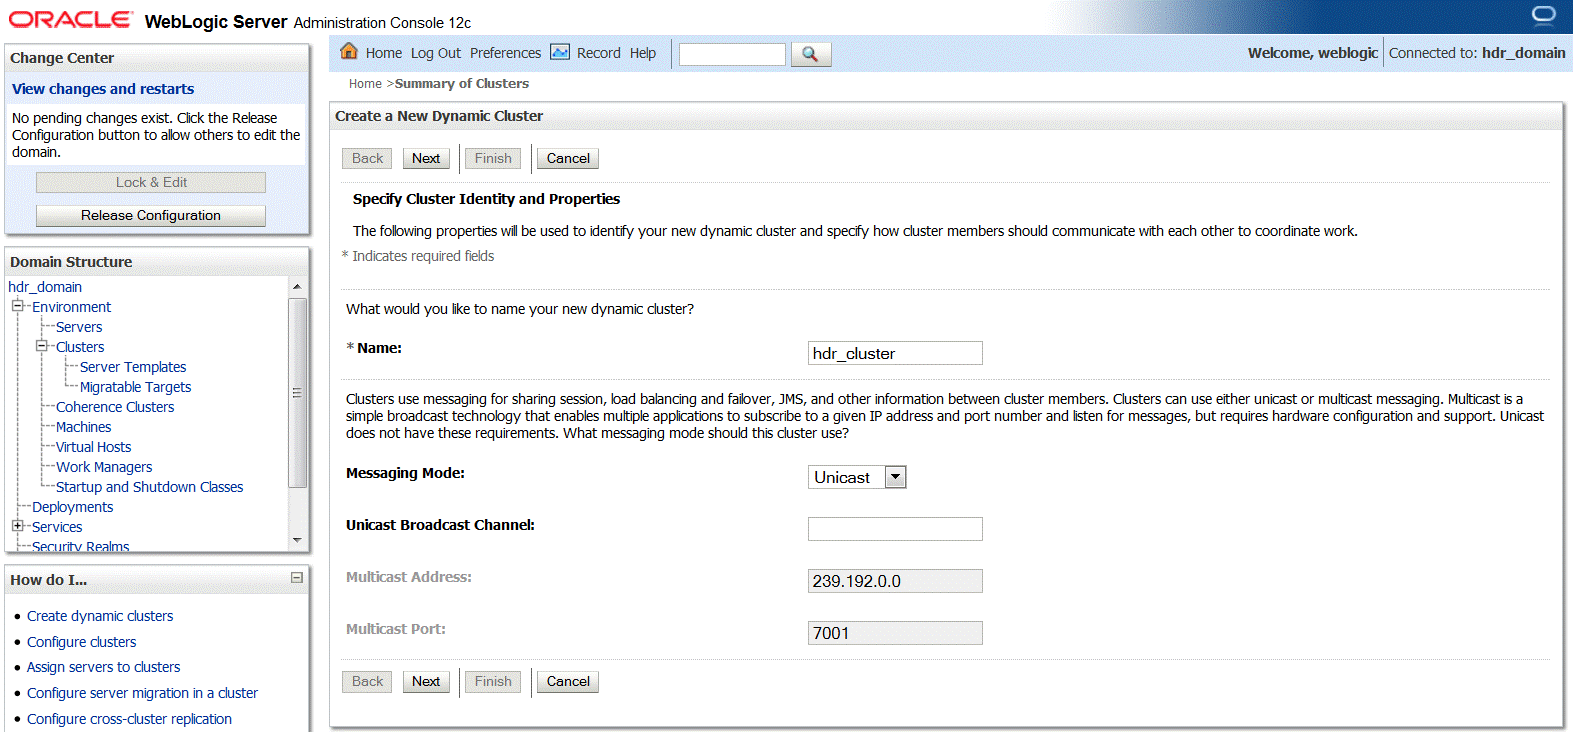Click the chat bubble icon in header
Screen dimensions: 1573x732
click(1544, 15)
